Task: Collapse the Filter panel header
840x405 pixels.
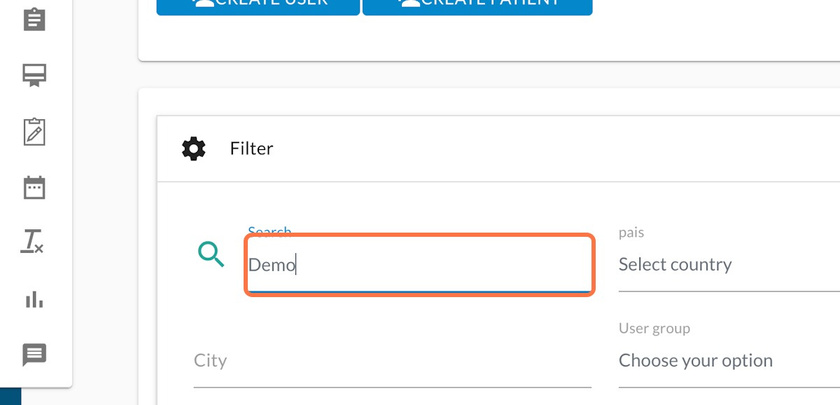Action: point(498,149)
